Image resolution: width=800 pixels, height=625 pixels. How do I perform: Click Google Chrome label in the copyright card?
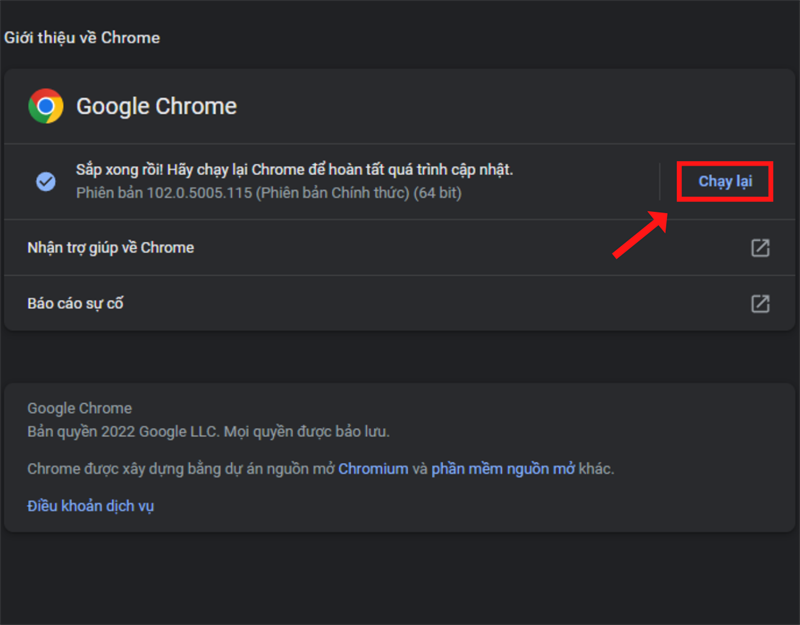point(79,408)
